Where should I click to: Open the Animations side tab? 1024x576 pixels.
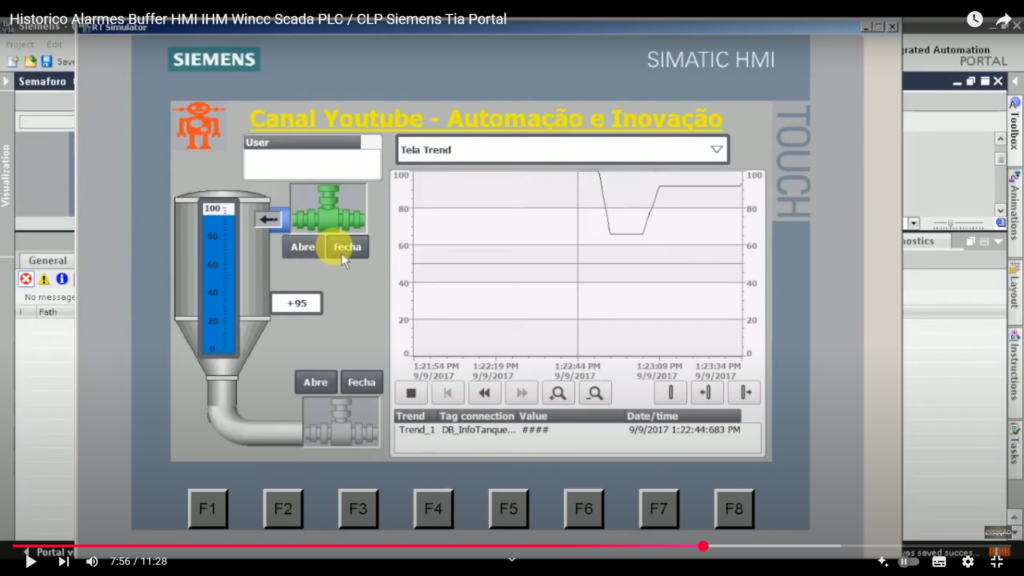point(1014,208)
